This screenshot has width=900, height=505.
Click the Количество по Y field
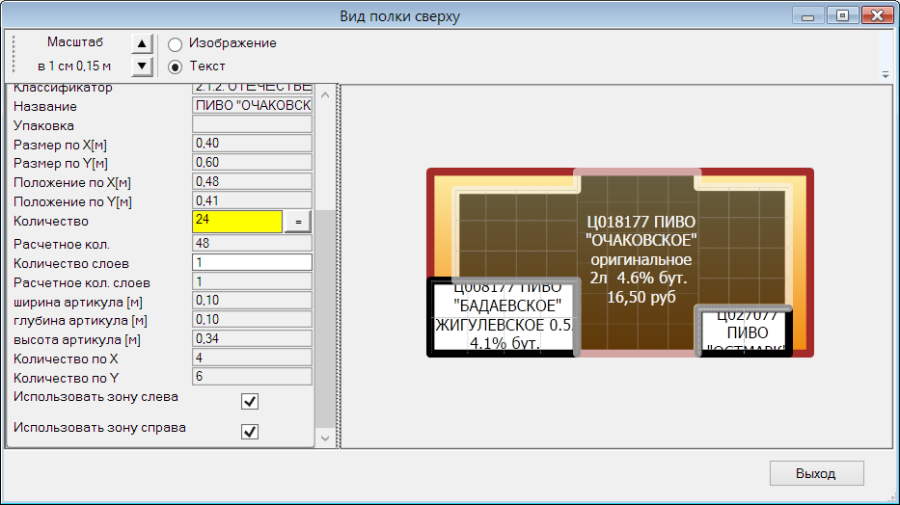(252, 376)
